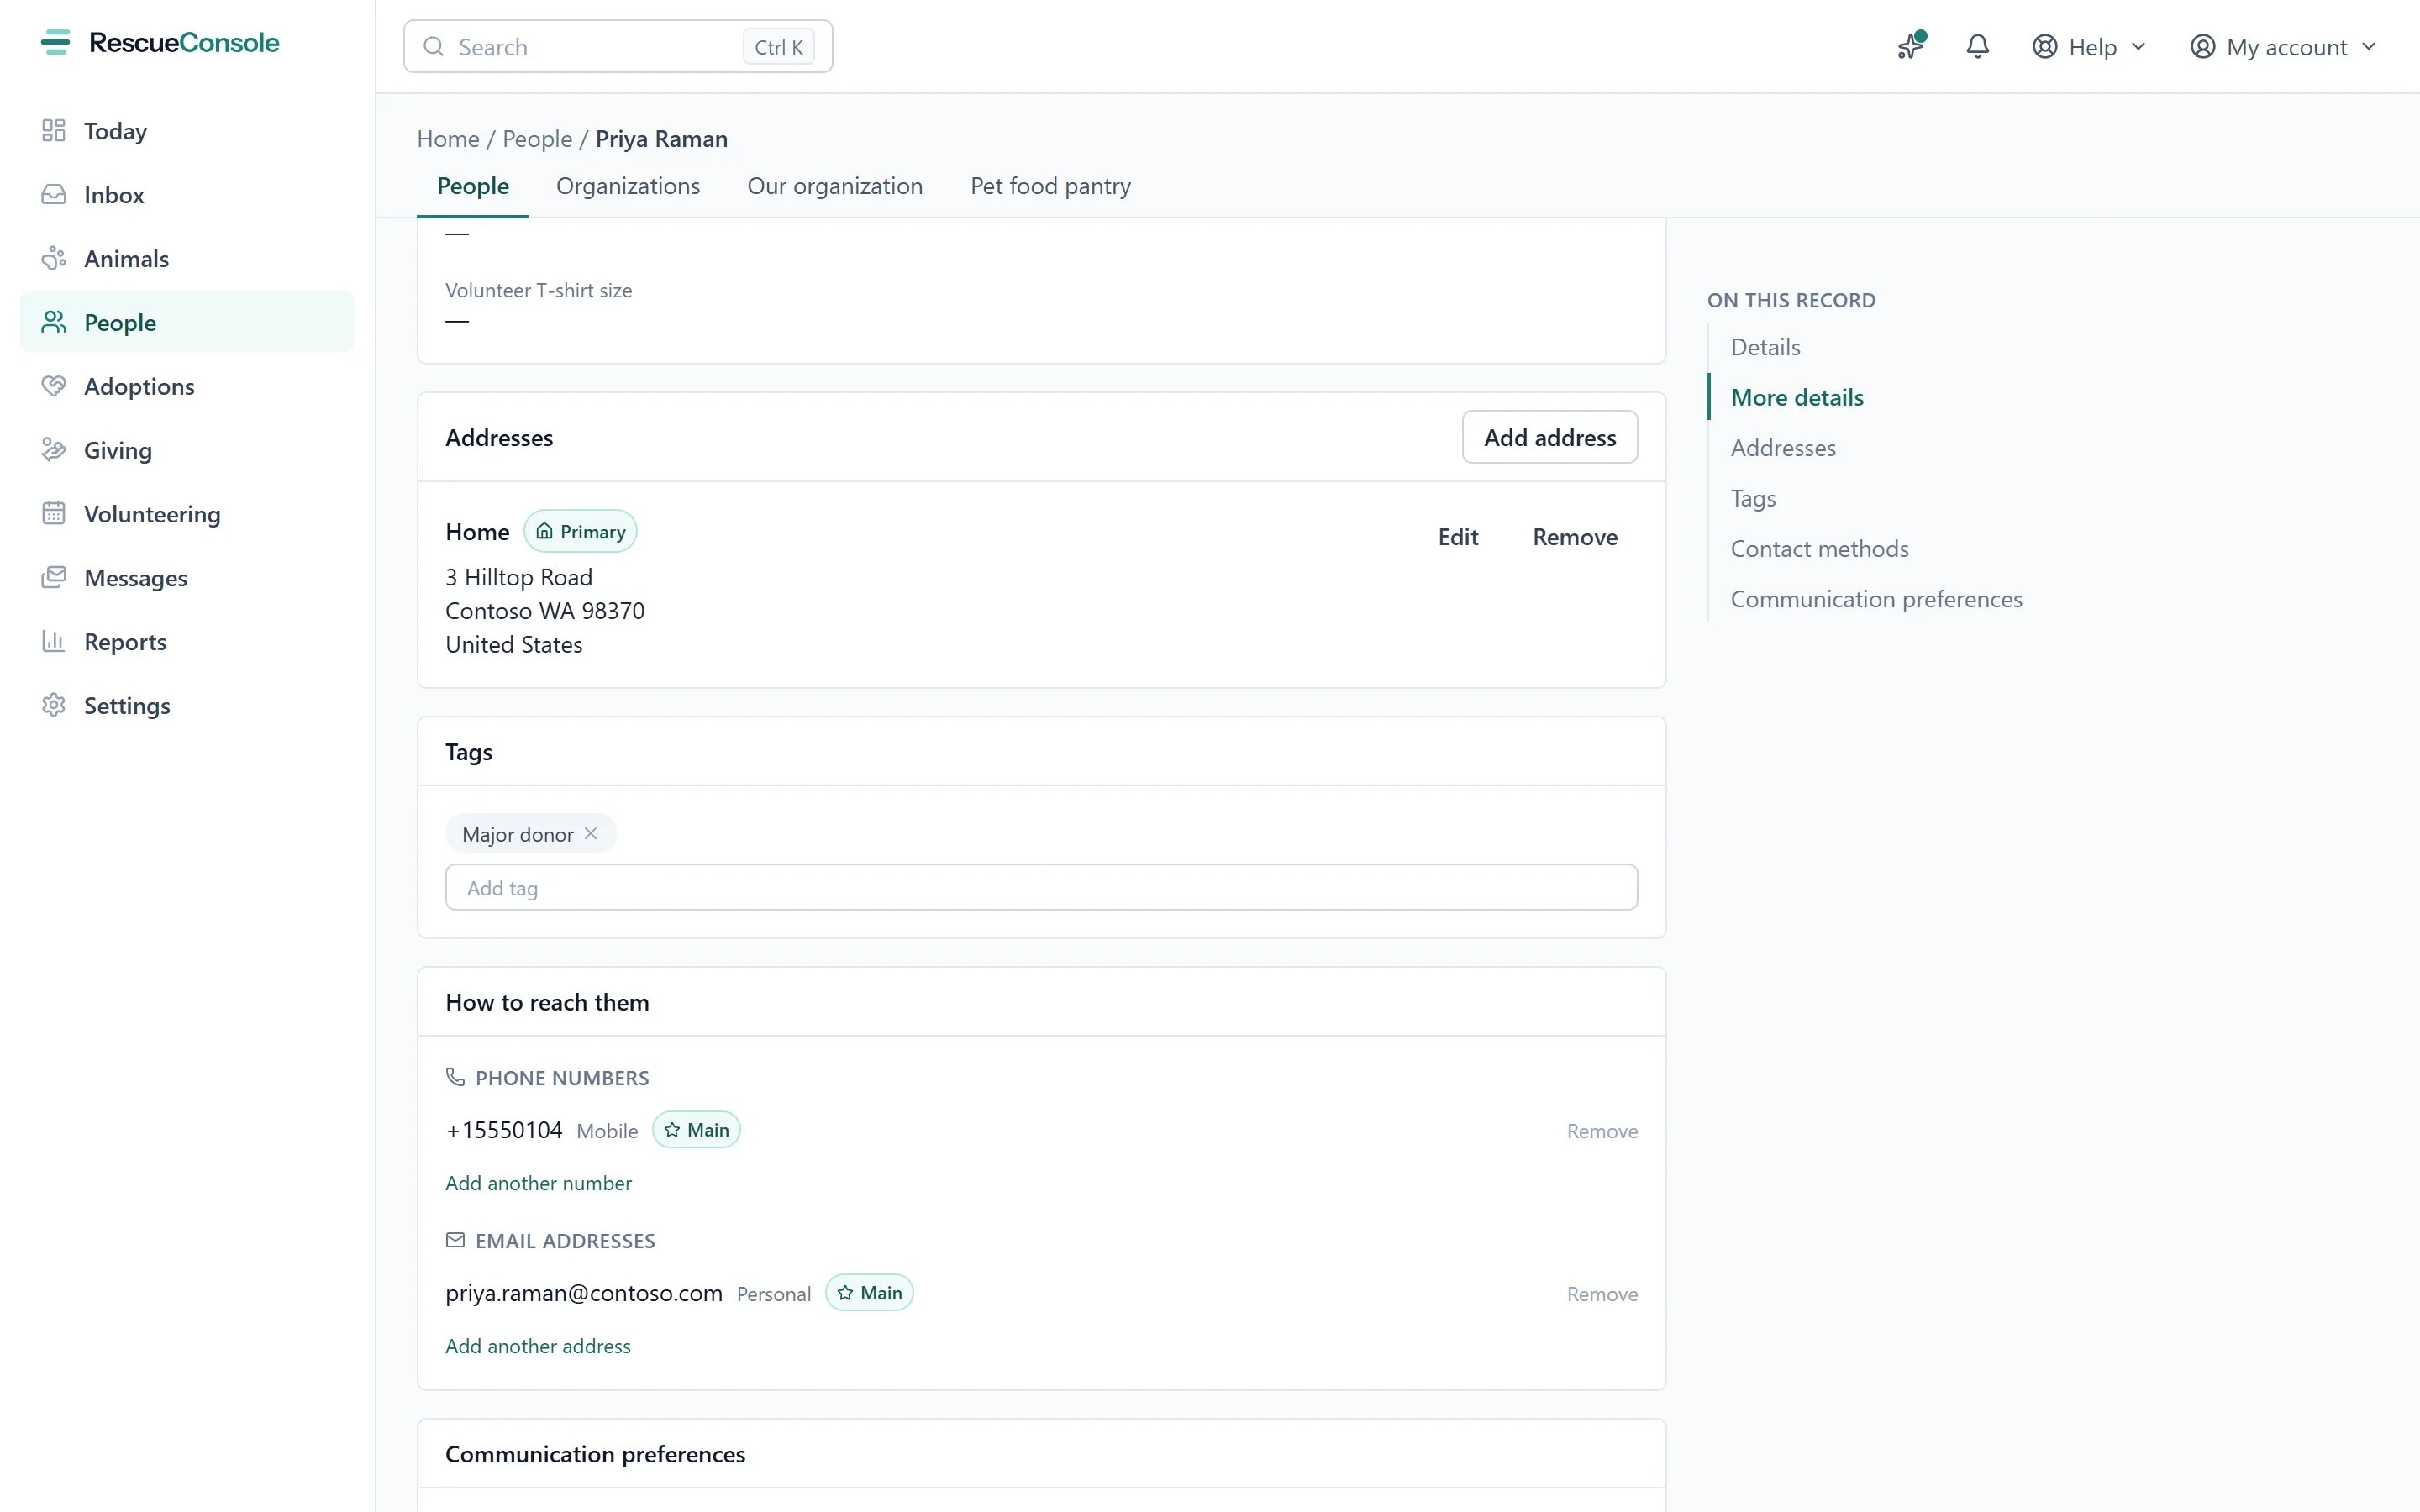Remove the +15550104 phone number
The image size is (2420, 1512).
click(x=1602, y=1131)
